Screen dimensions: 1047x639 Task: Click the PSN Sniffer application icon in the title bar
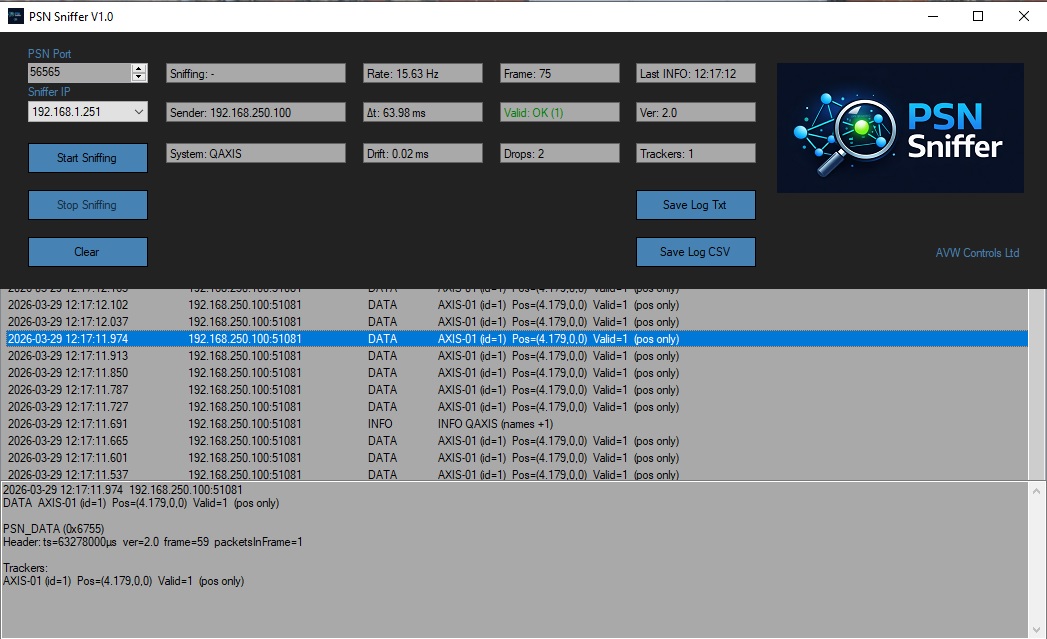(x=14, y=16)
